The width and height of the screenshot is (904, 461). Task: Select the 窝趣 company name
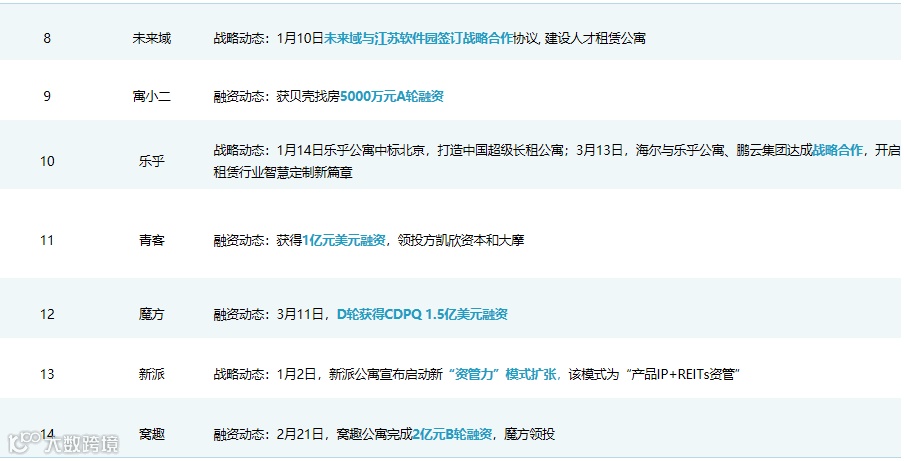[x=152, y=434]
